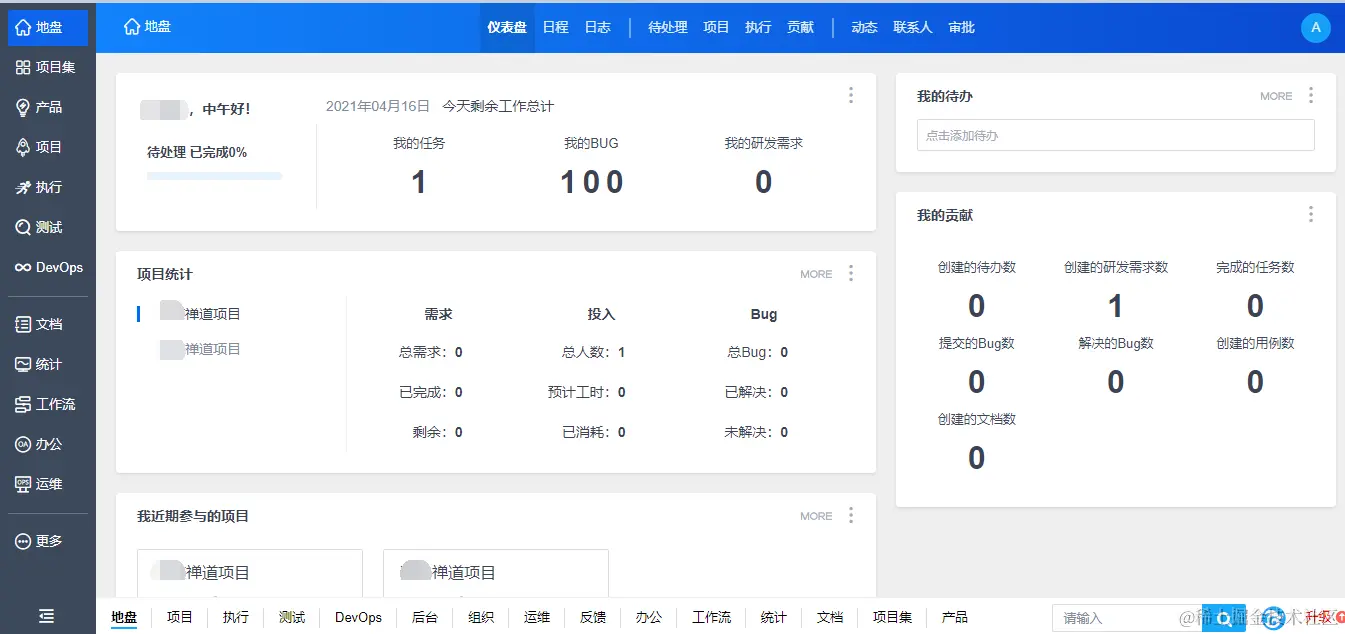
Task: Switch to the 联系人 tab
Action: click(x=913, y=27)
